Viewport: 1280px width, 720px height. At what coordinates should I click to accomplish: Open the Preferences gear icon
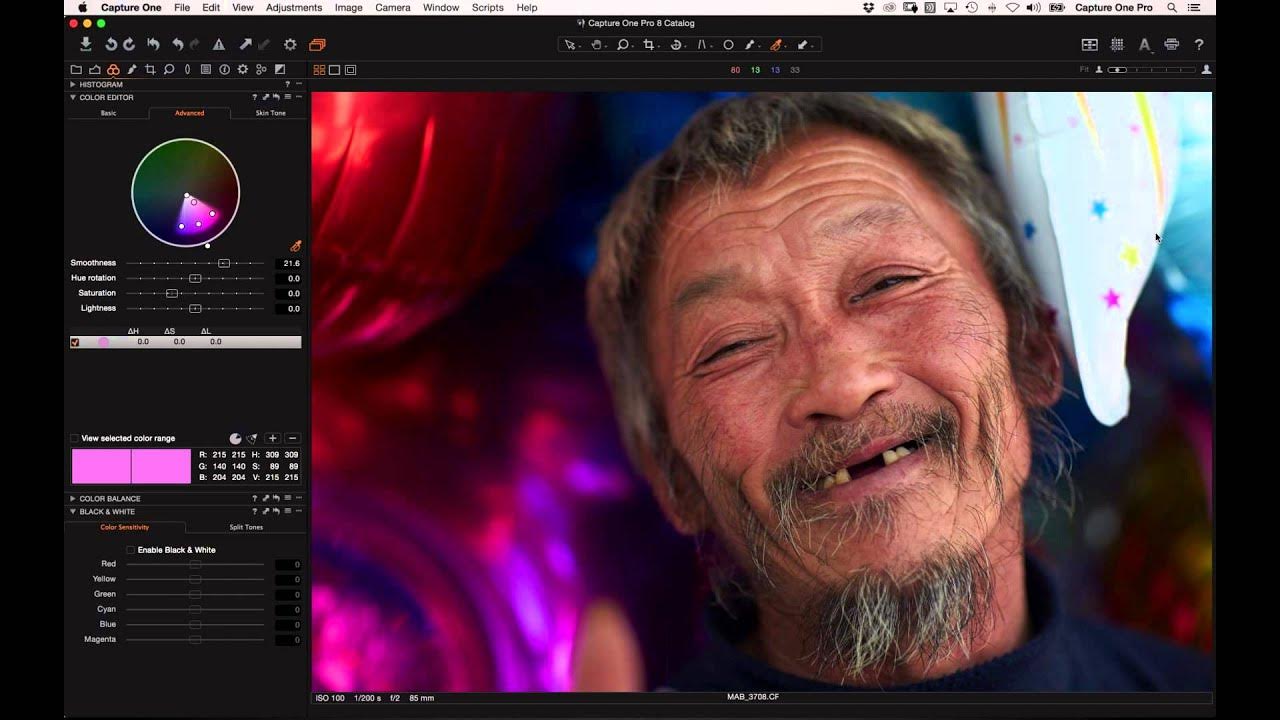pos(290,44)
